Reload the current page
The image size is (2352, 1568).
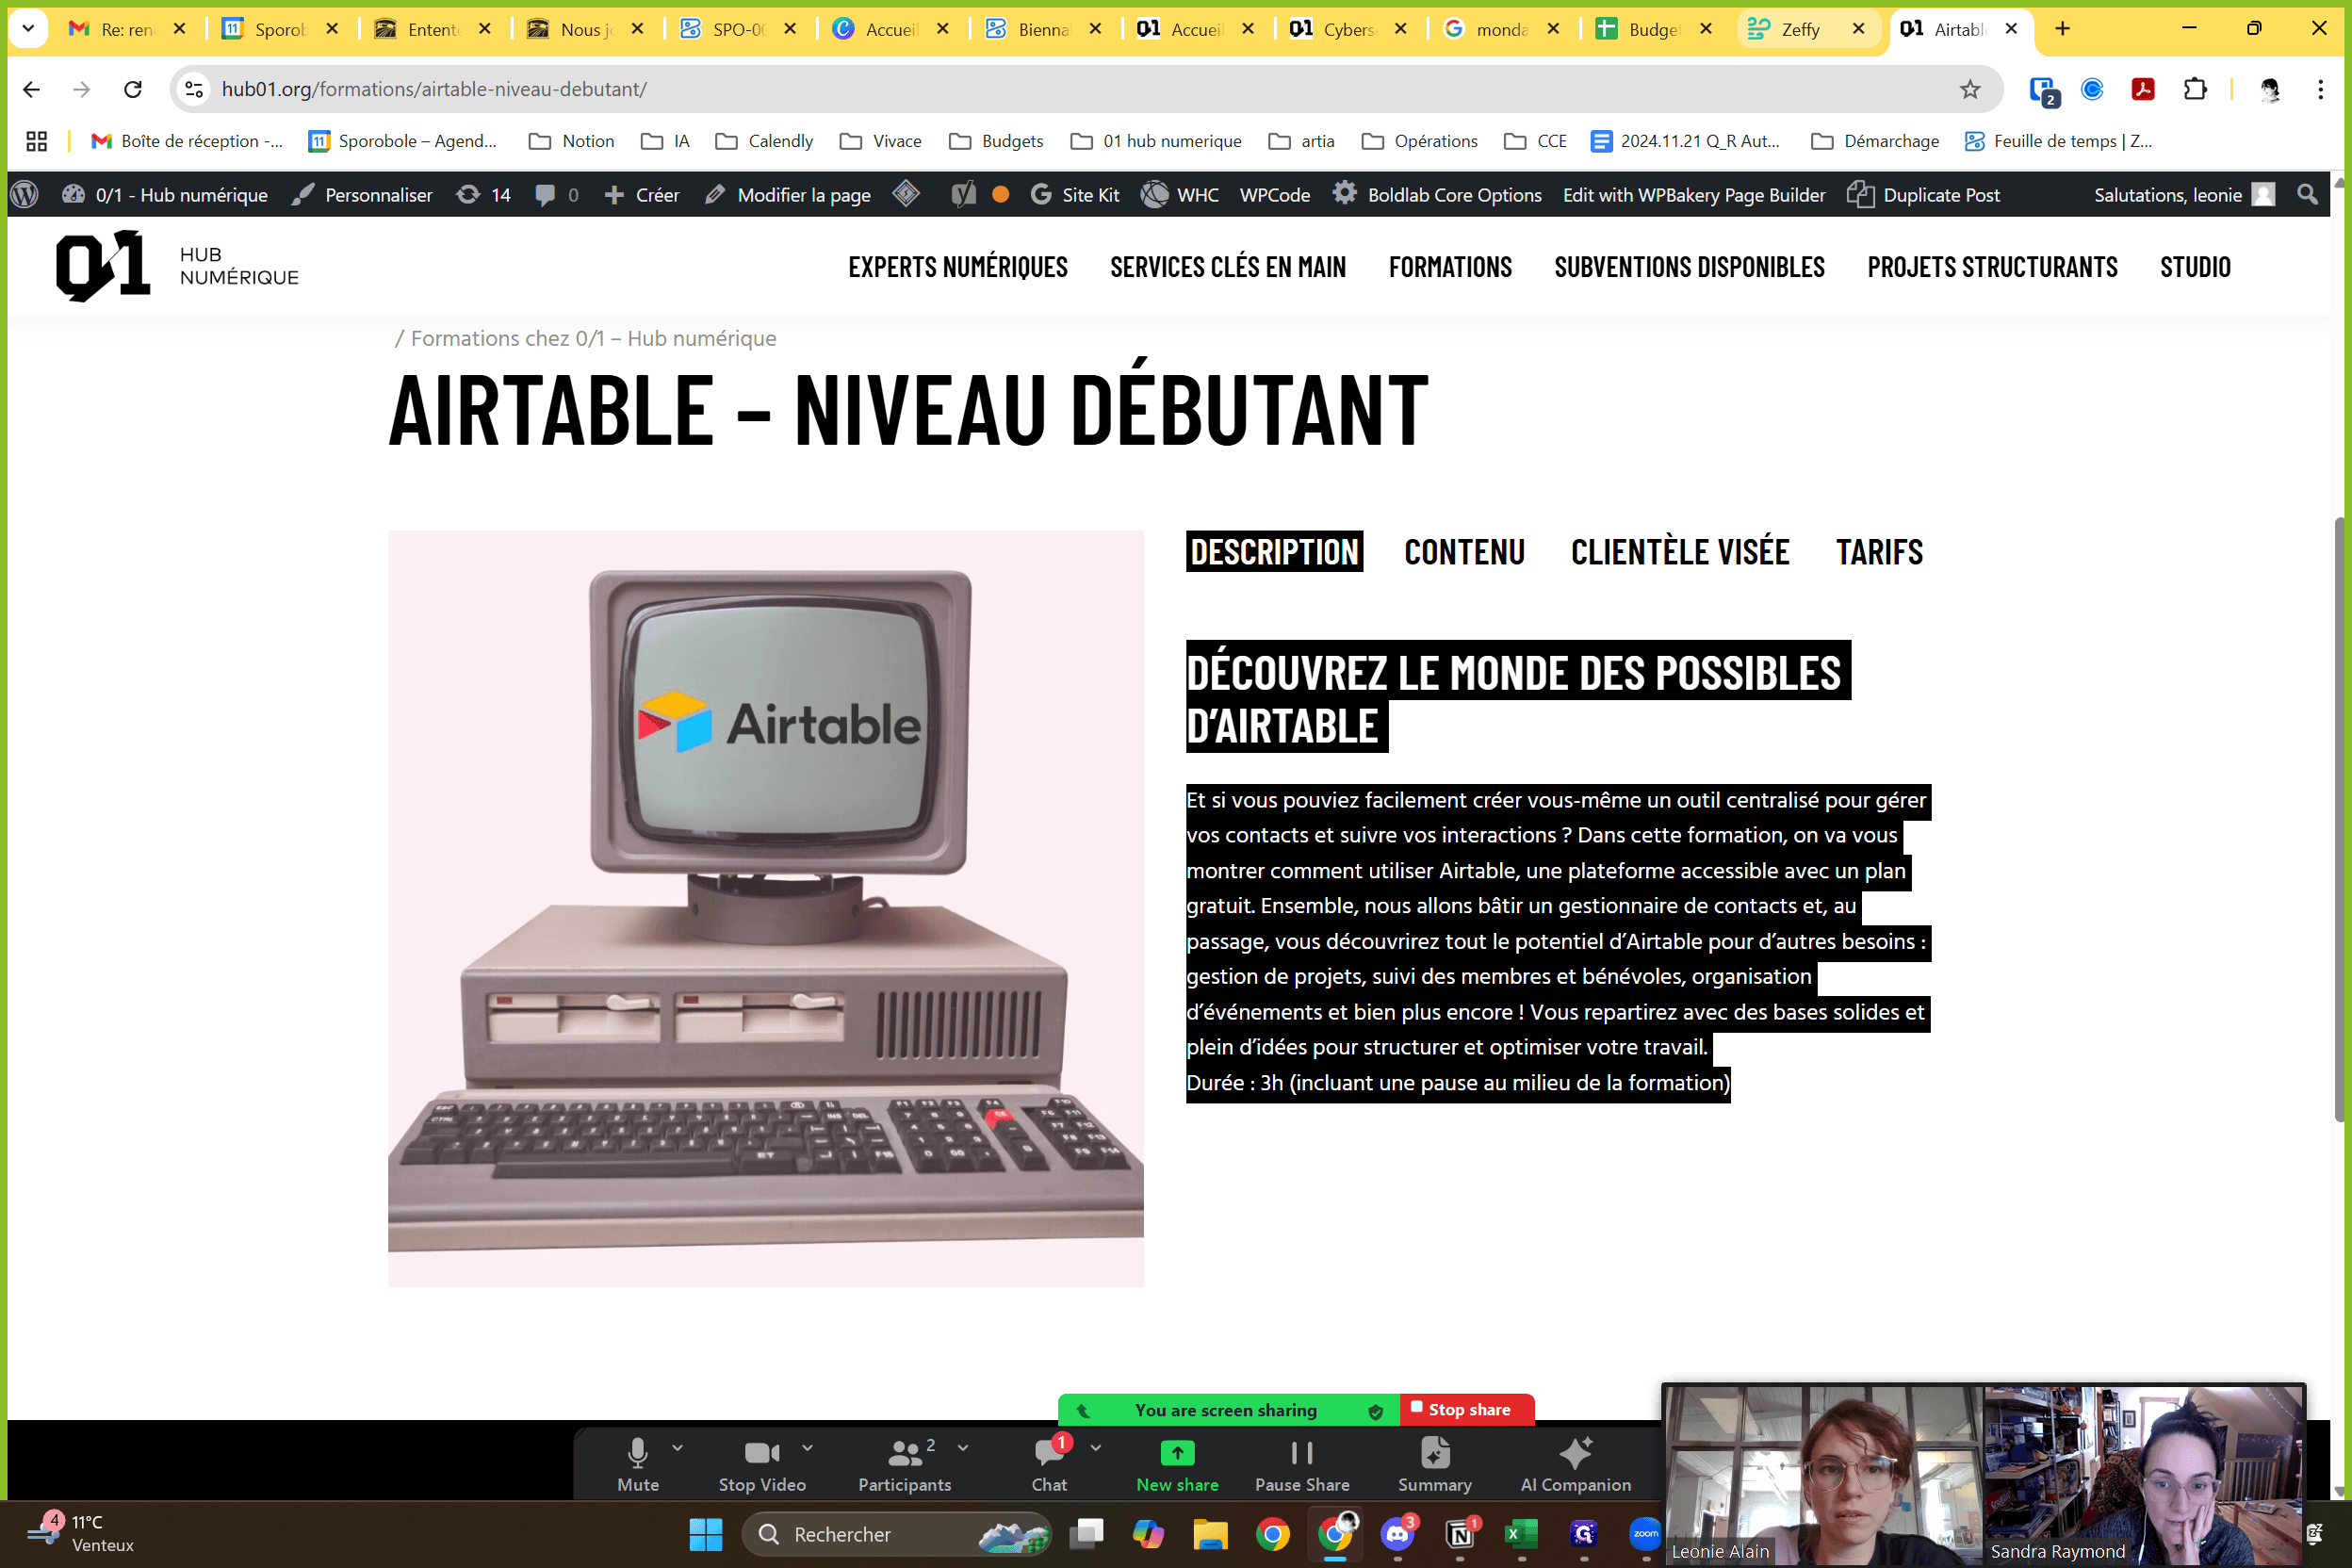133,89
